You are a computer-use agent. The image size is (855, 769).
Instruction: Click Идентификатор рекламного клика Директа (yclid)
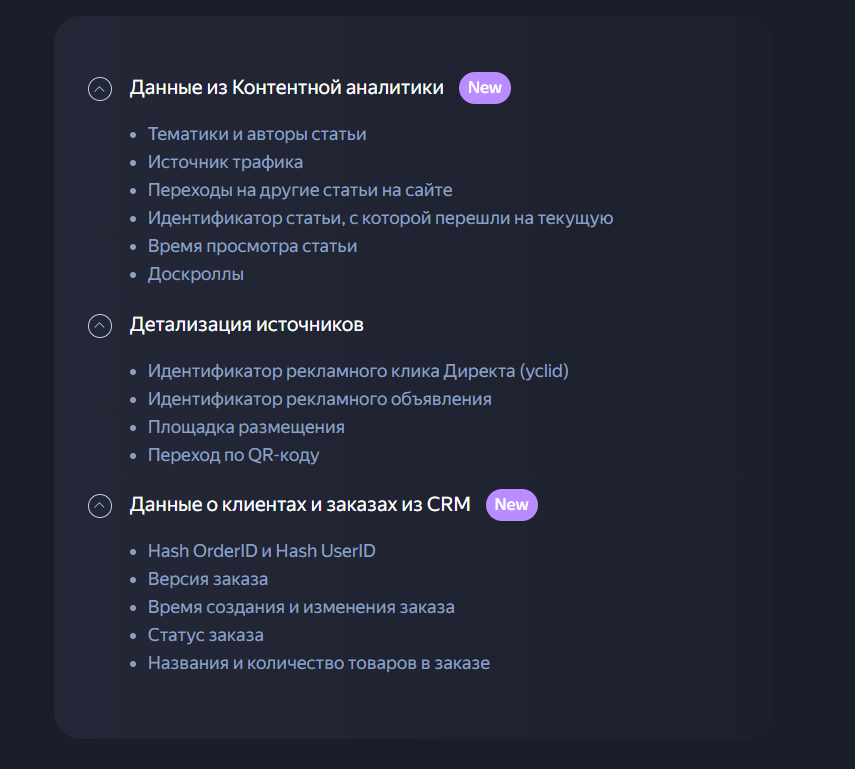(359, 370)
